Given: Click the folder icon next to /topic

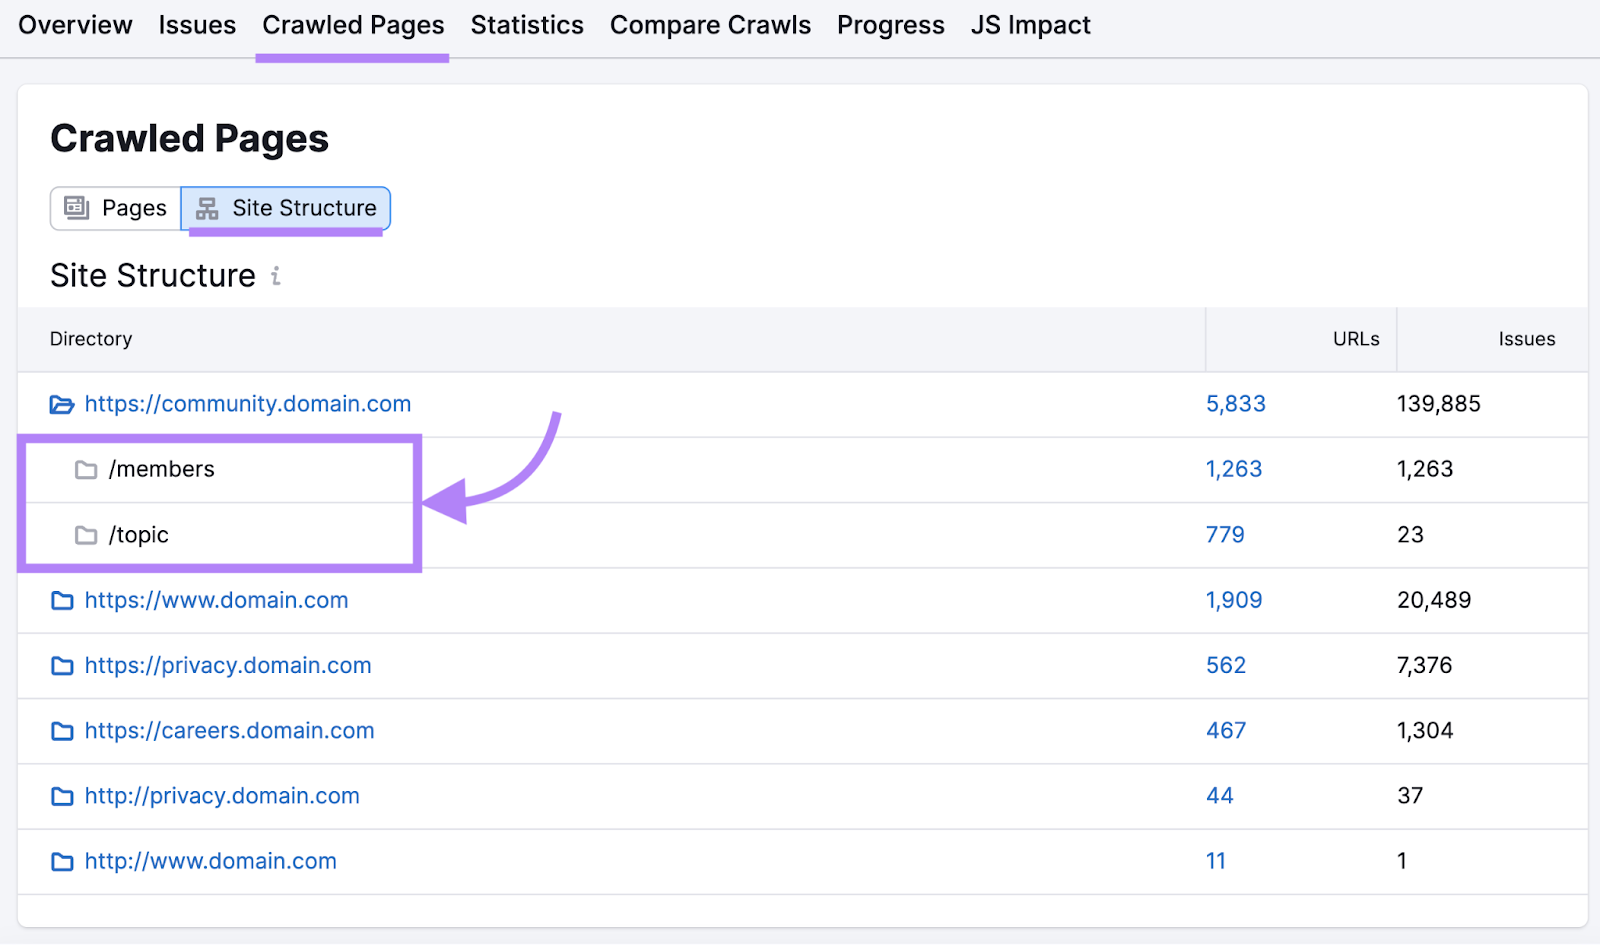Looking at the screenshot, I should (86, 535).
